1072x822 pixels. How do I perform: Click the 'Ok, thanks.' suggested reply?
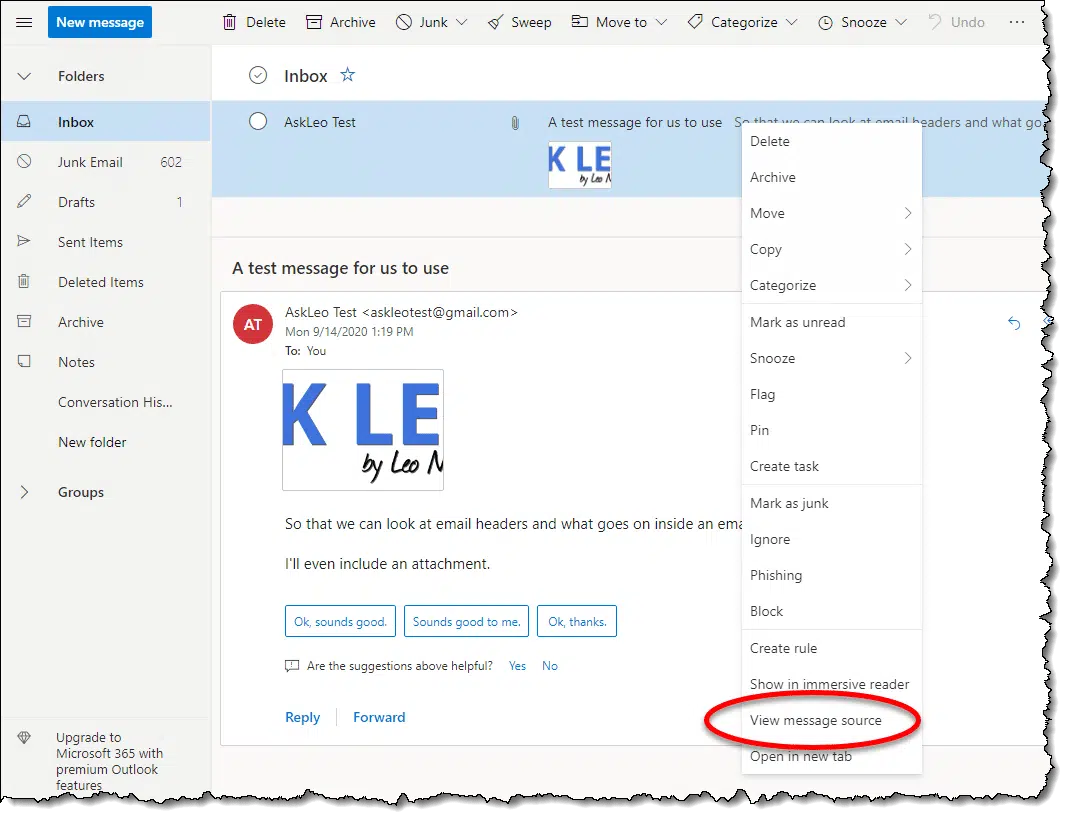point(577,622)
